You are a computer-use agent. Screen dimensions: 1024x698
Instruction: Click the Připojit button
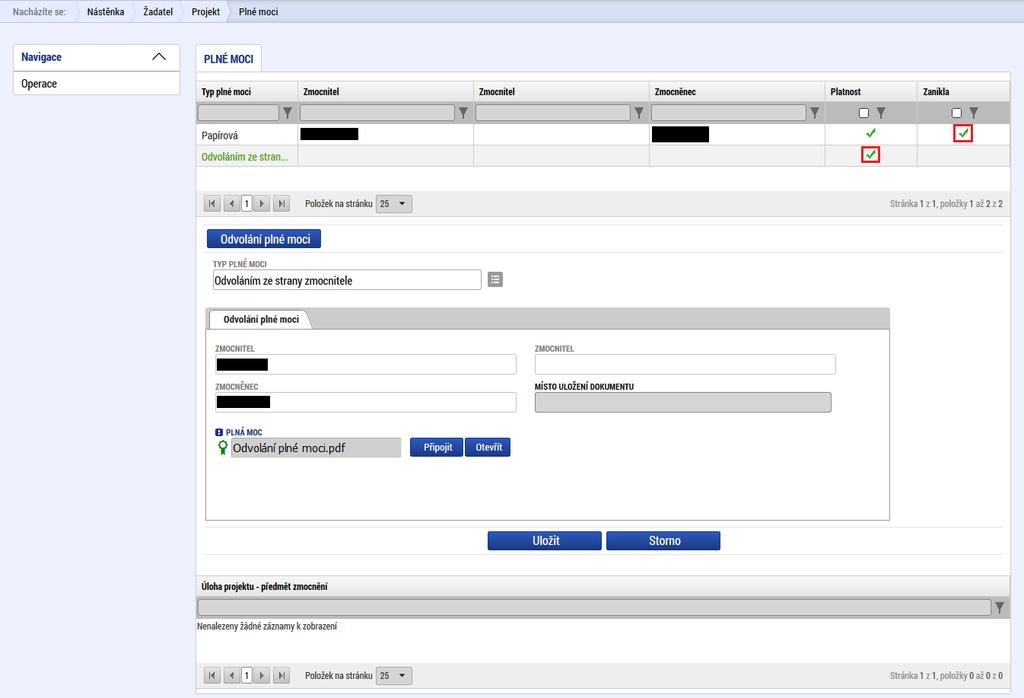point(437,447)
